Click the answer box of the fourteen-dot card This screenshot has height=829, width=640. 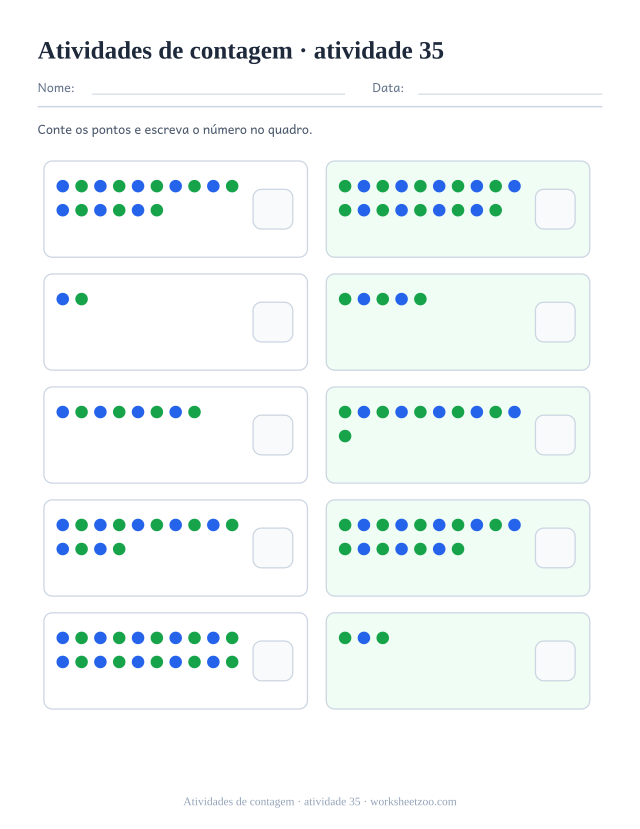[273, 548]
